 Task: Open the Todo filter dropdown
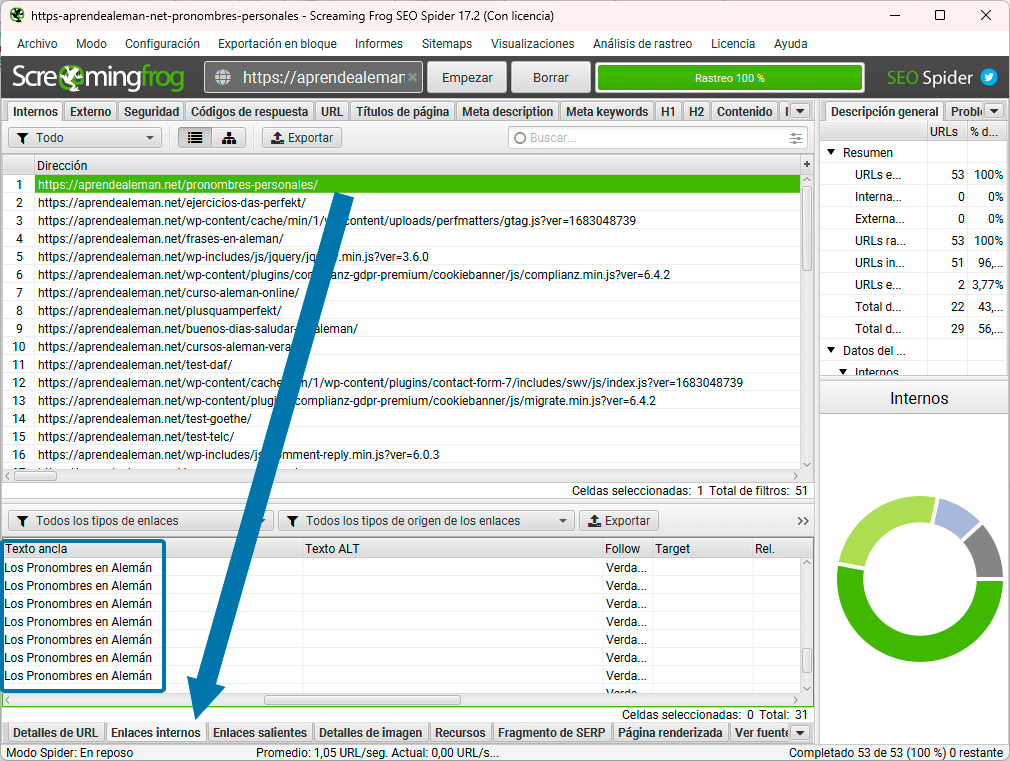84,138
